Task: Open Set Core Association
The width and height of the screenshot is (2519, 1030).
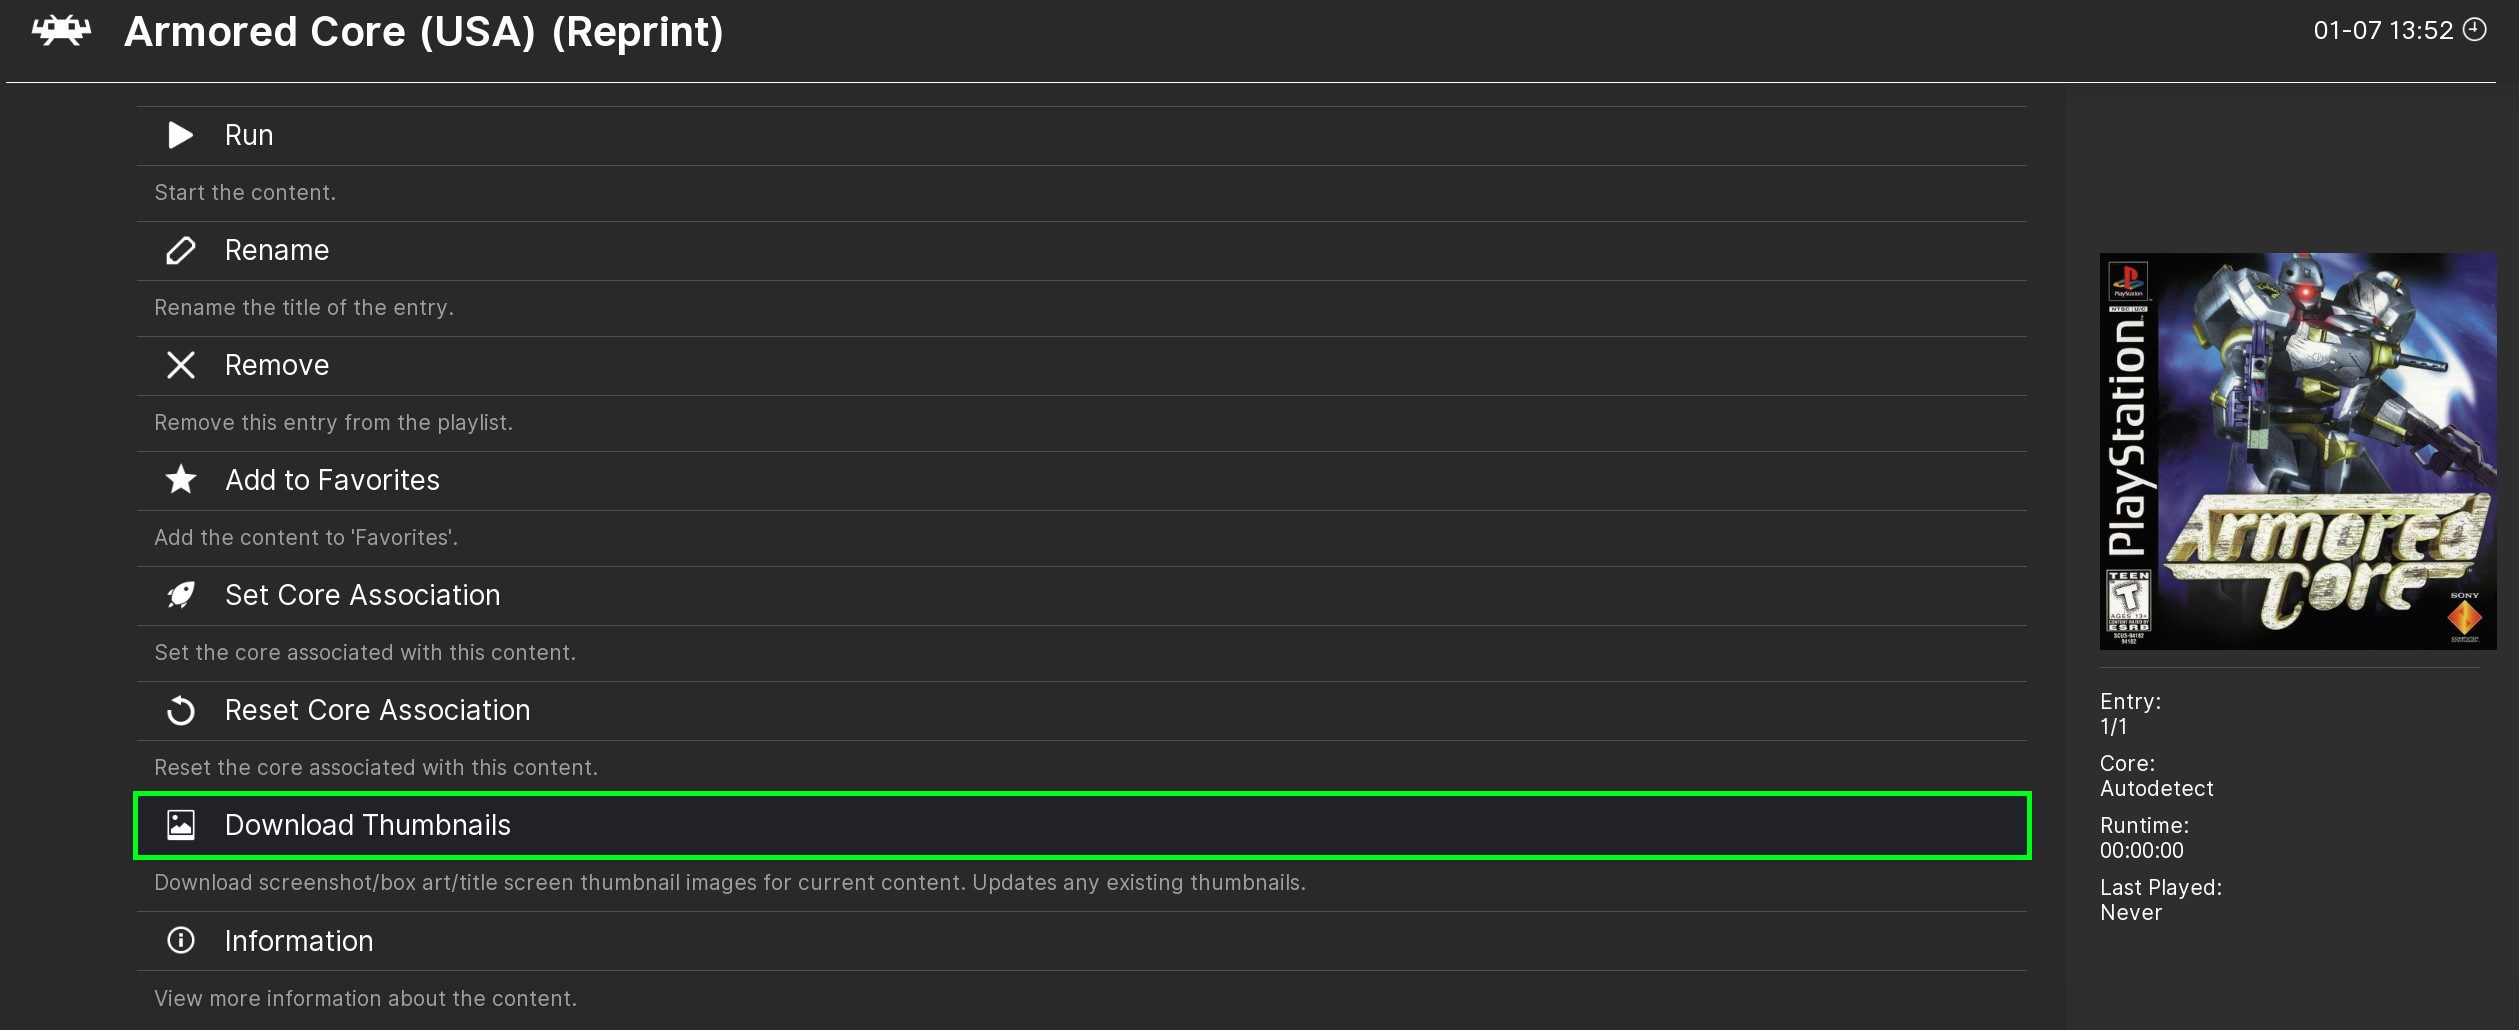Action: coord(1082,596)
